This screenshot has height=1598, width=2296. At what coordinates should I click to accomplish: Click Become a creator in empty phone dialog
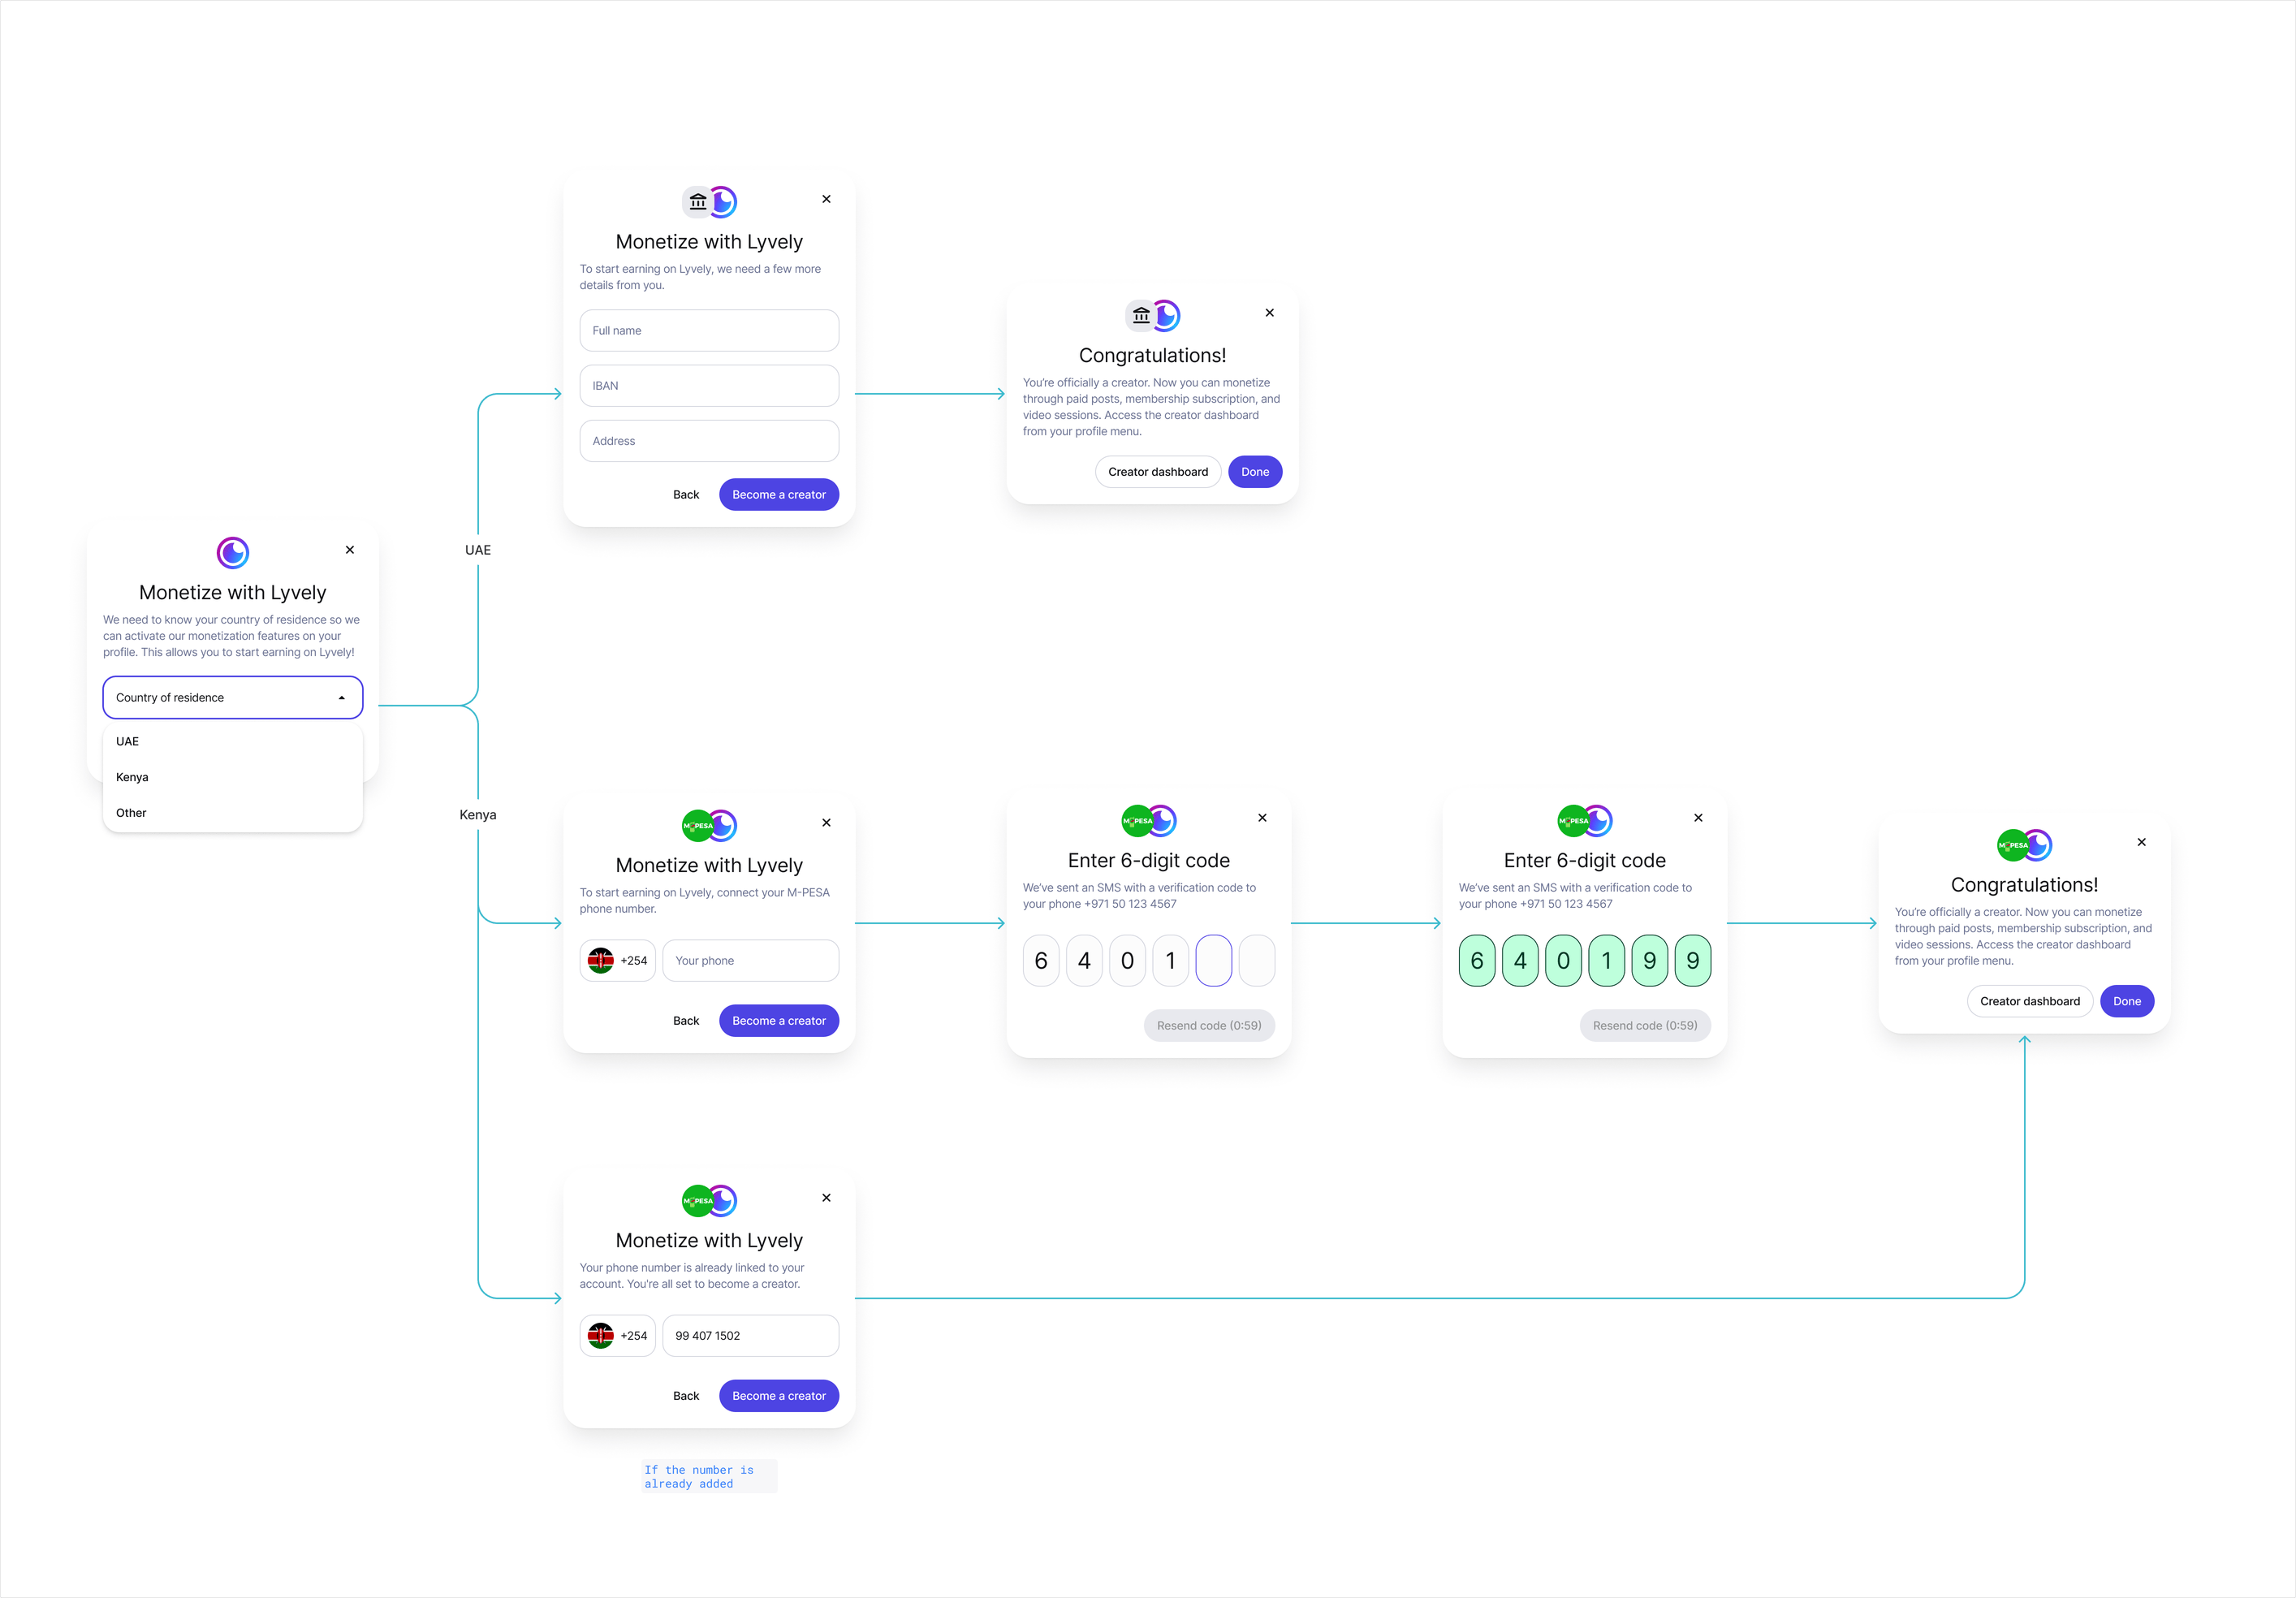click(x=779, y=1021)
